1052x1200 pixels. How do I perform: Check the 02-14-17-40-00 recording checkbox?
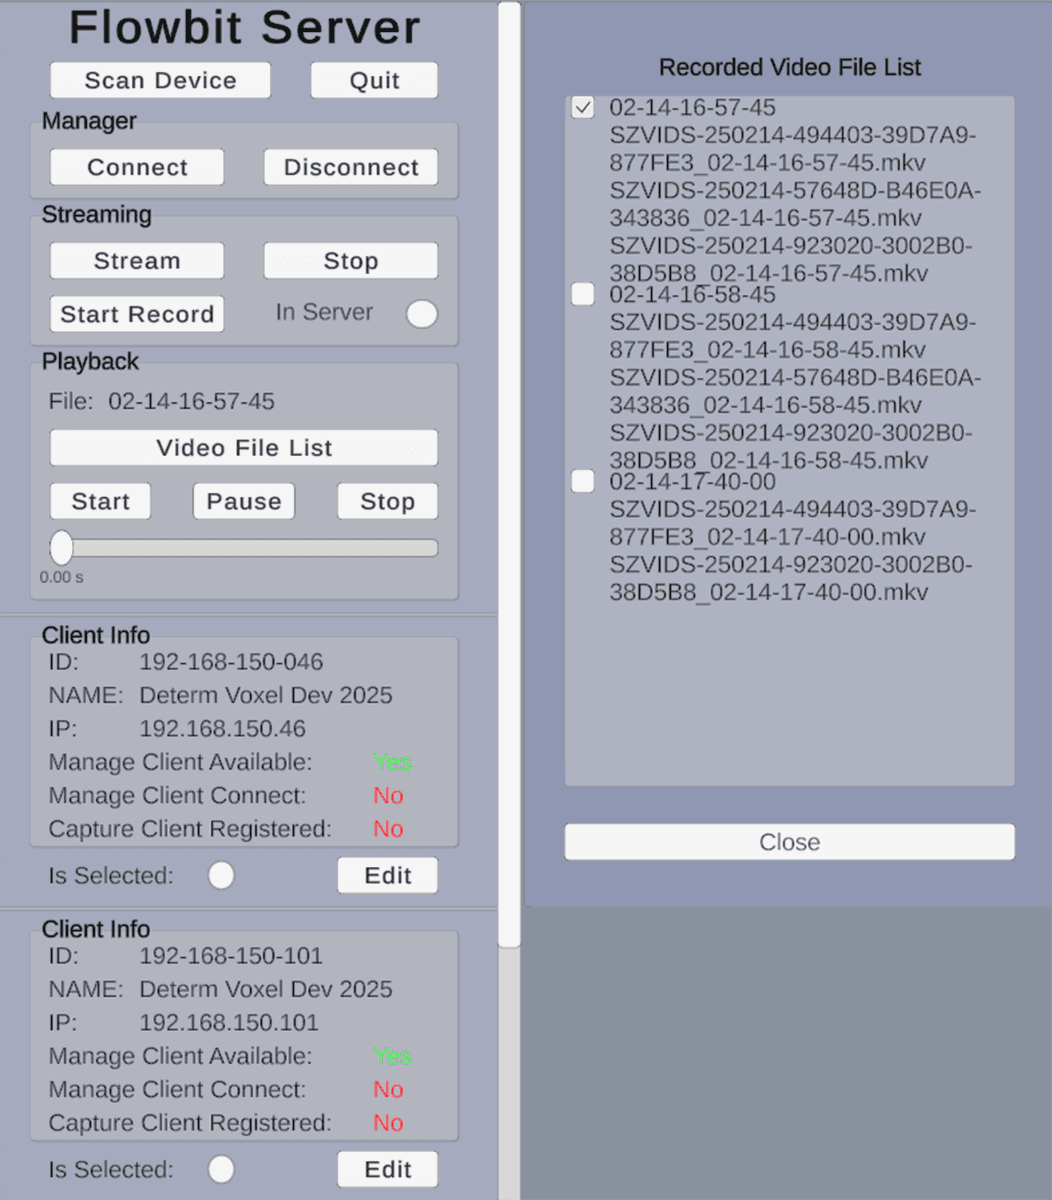pyautogui.click(x=583, y=481)
